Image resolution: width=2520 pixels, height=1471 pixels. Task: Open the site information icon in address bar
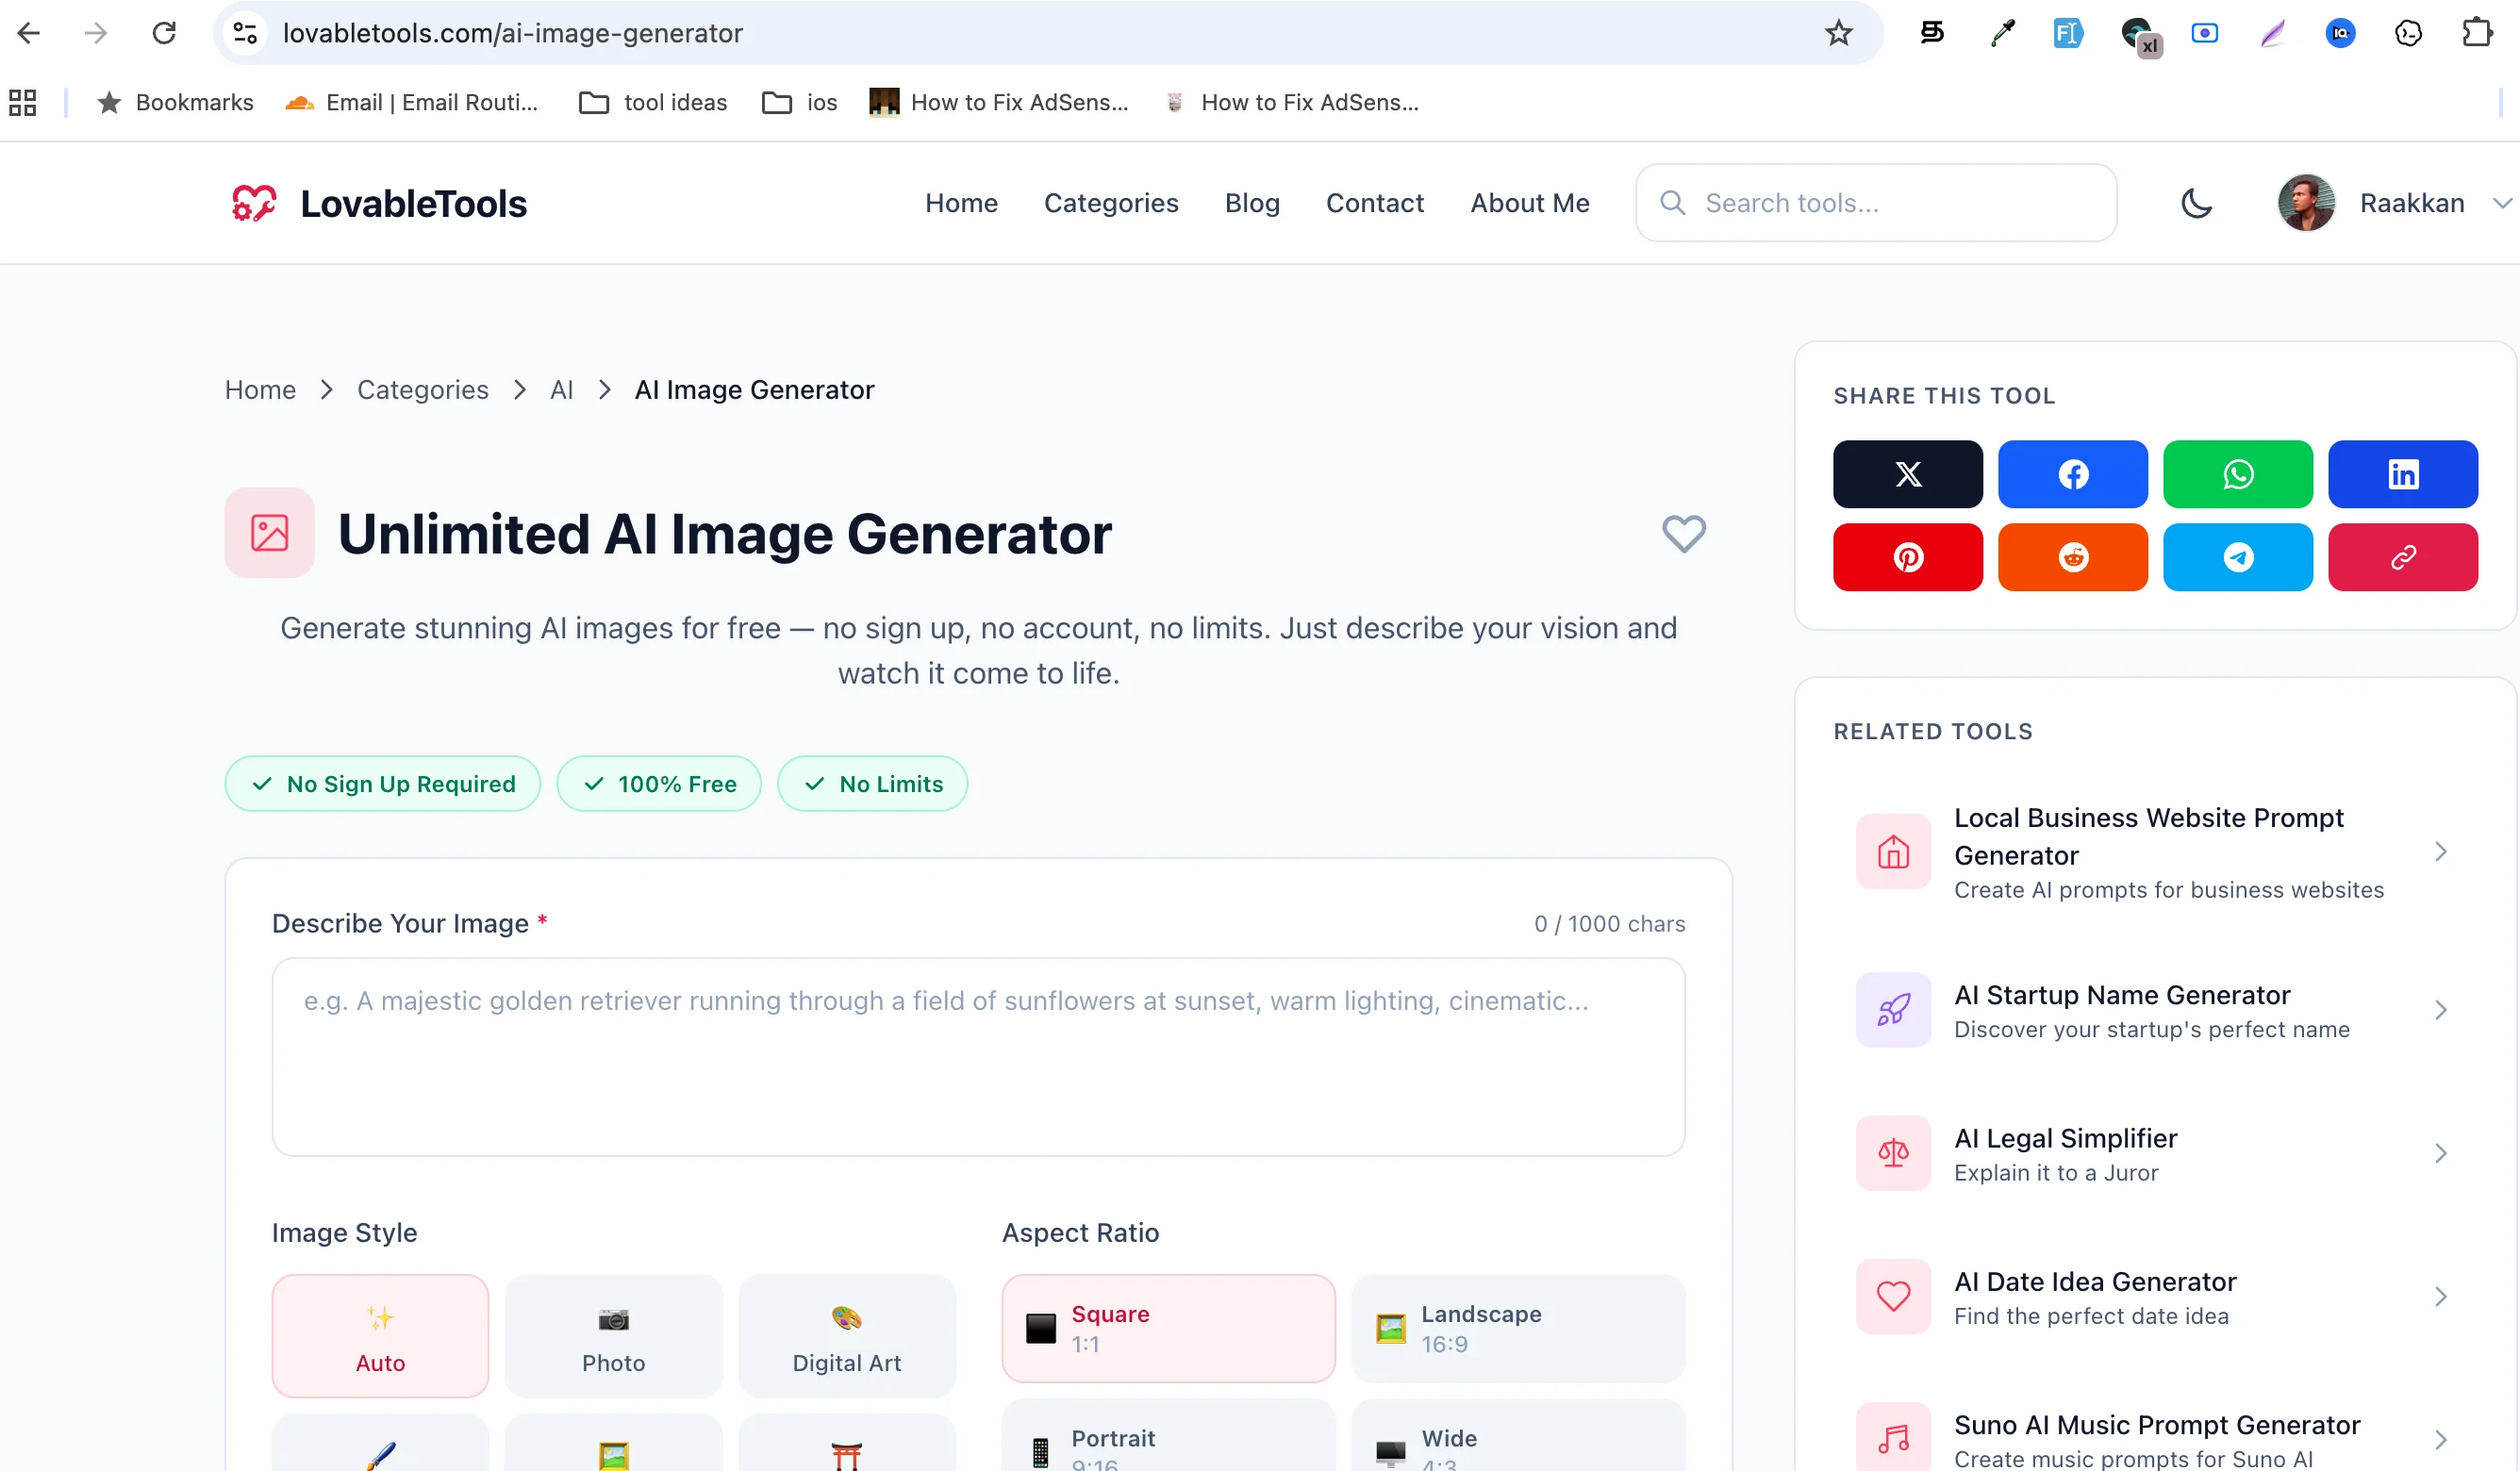(245, 33)
